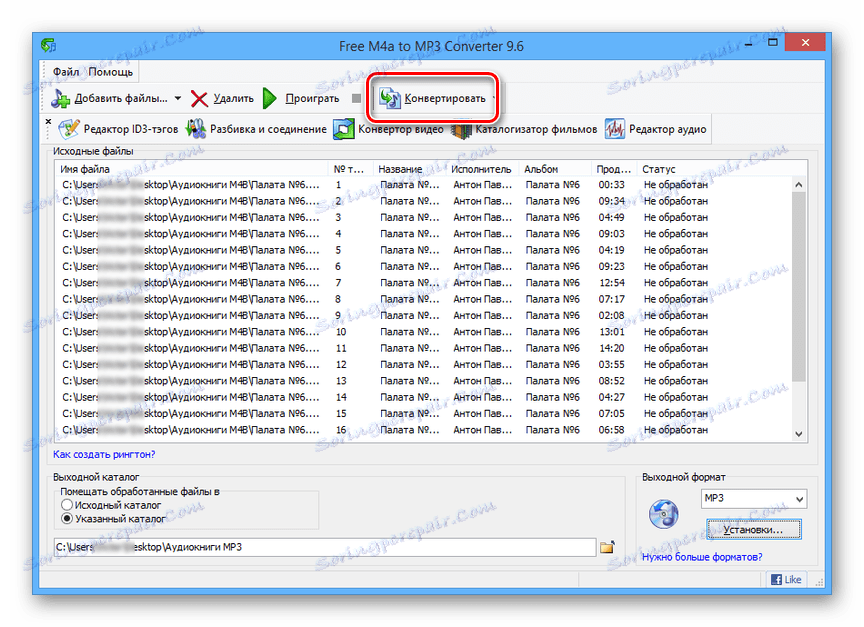Open the Как создать рингтон link
The width and height of the screenshot is (864, 627).
[104, 455]
